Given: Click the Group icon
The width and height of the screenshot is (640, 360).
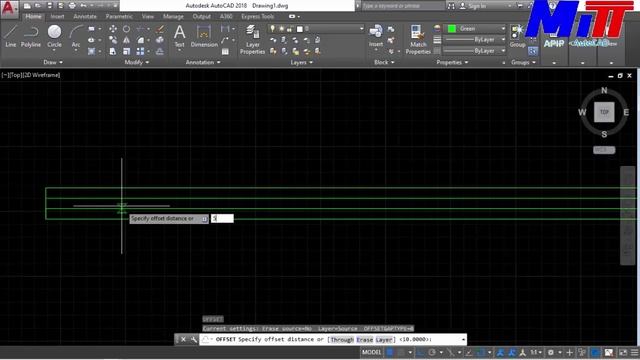Looking at the screenshot, I should tap(518, 36).
